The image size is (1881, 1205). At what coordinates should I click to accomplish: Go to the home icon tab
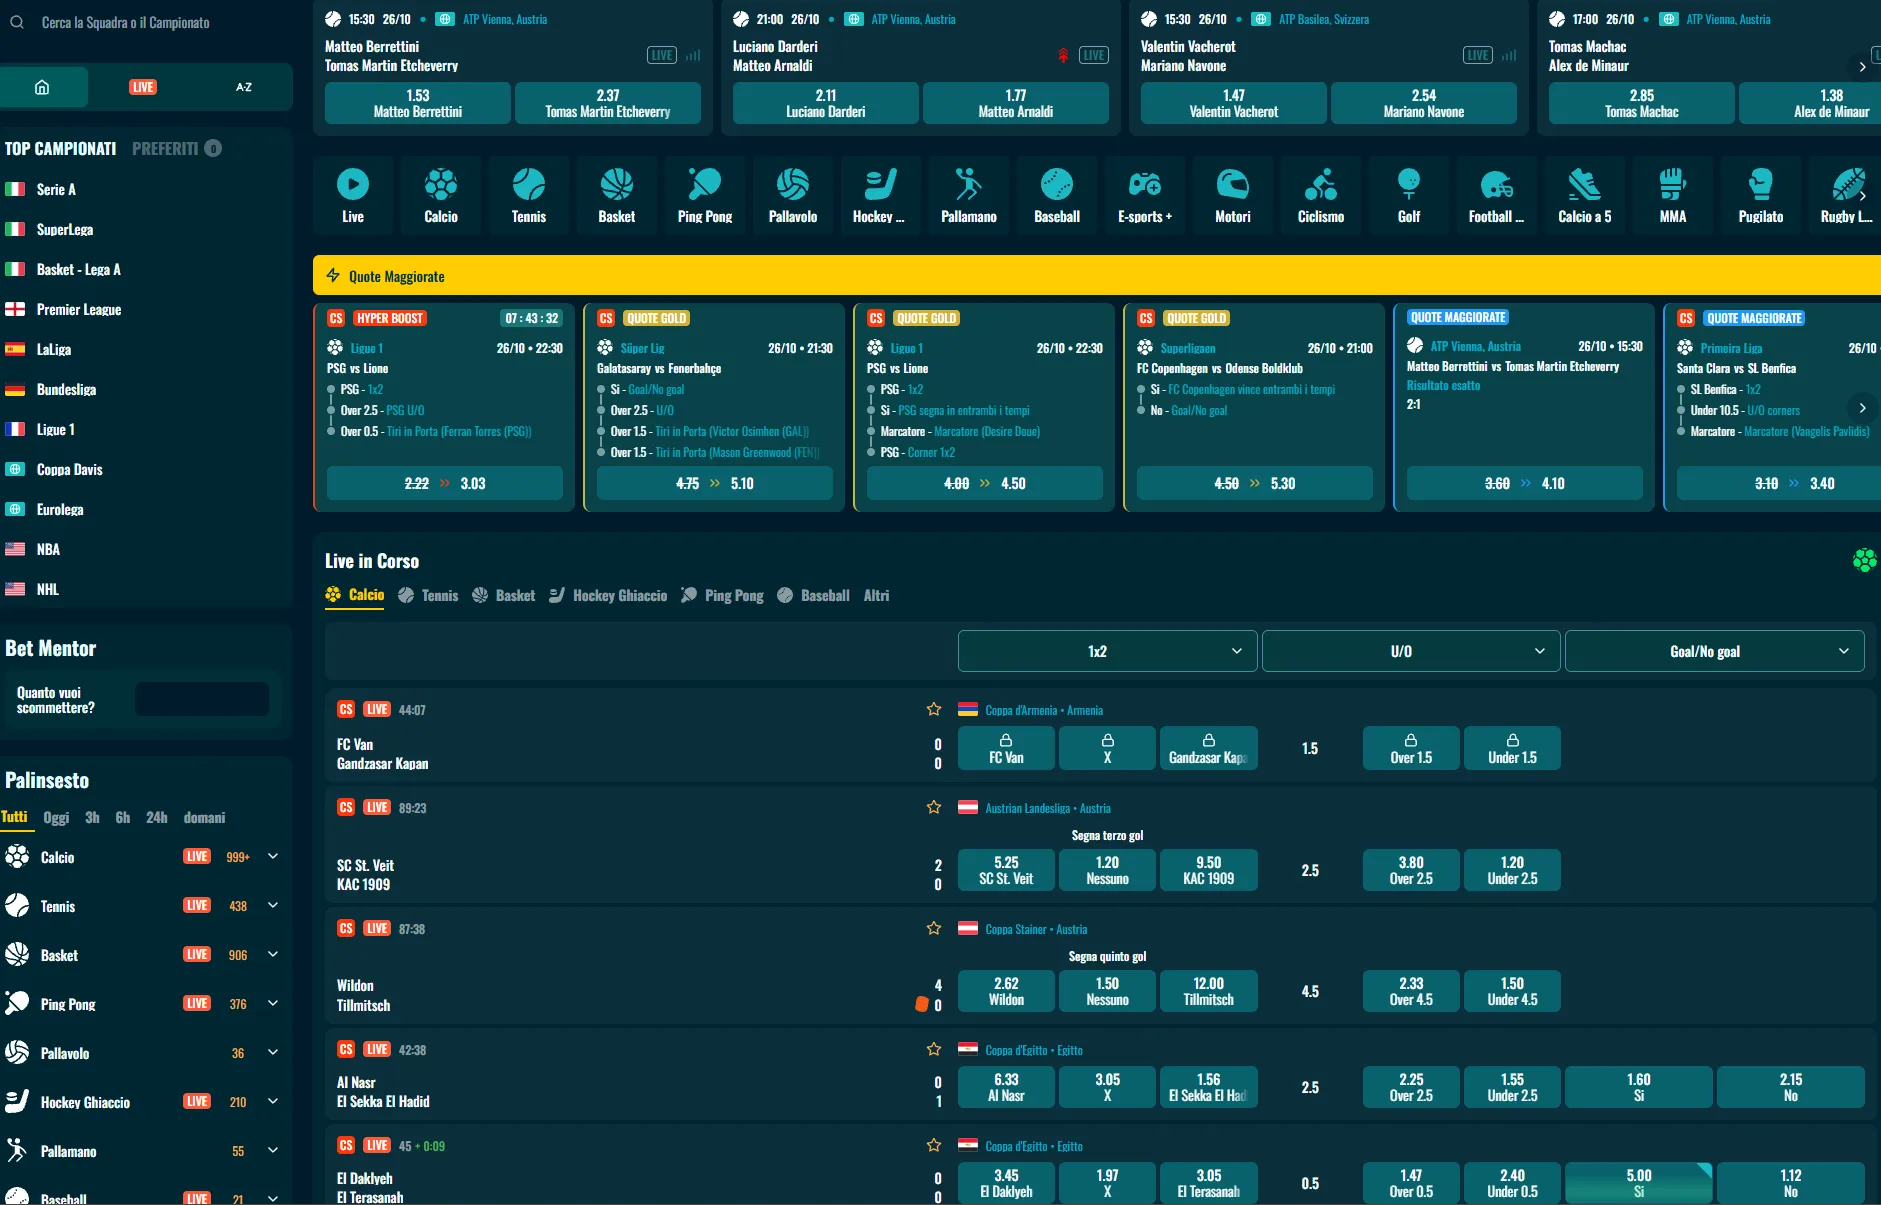tap(43, 87)
